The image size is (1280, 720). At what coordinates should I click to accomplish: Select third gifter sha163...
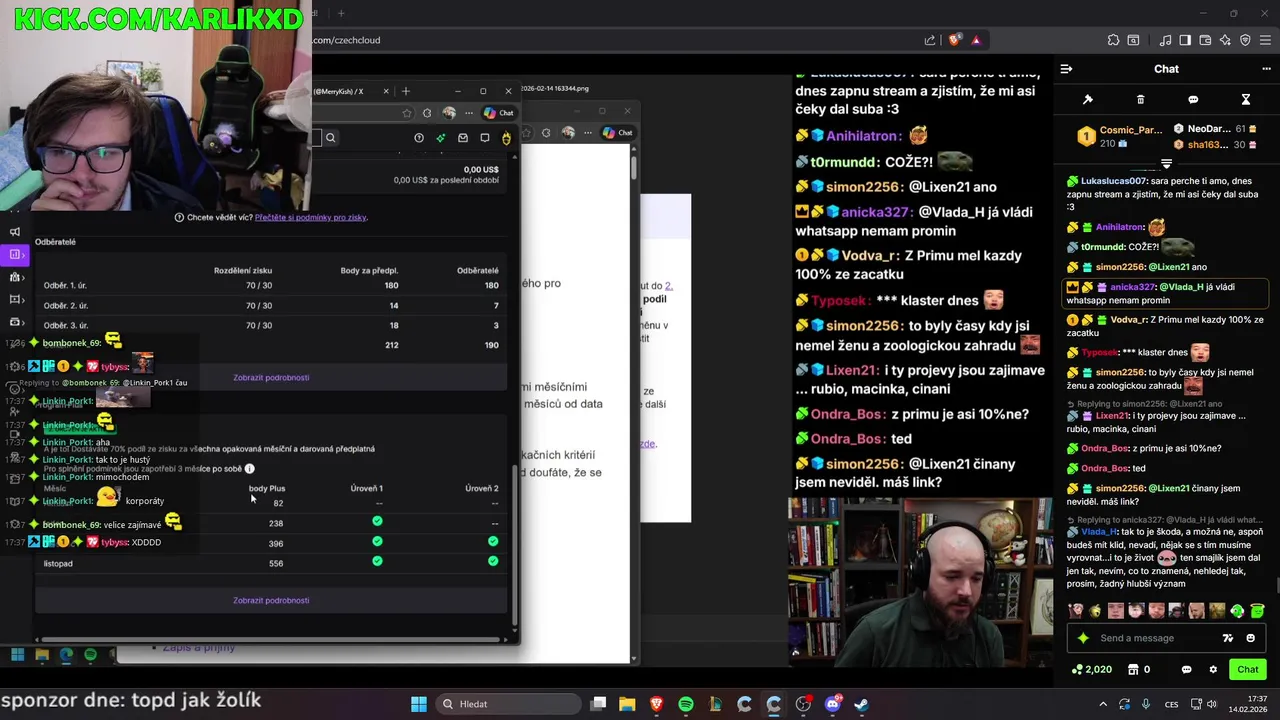pos(1215,145)
